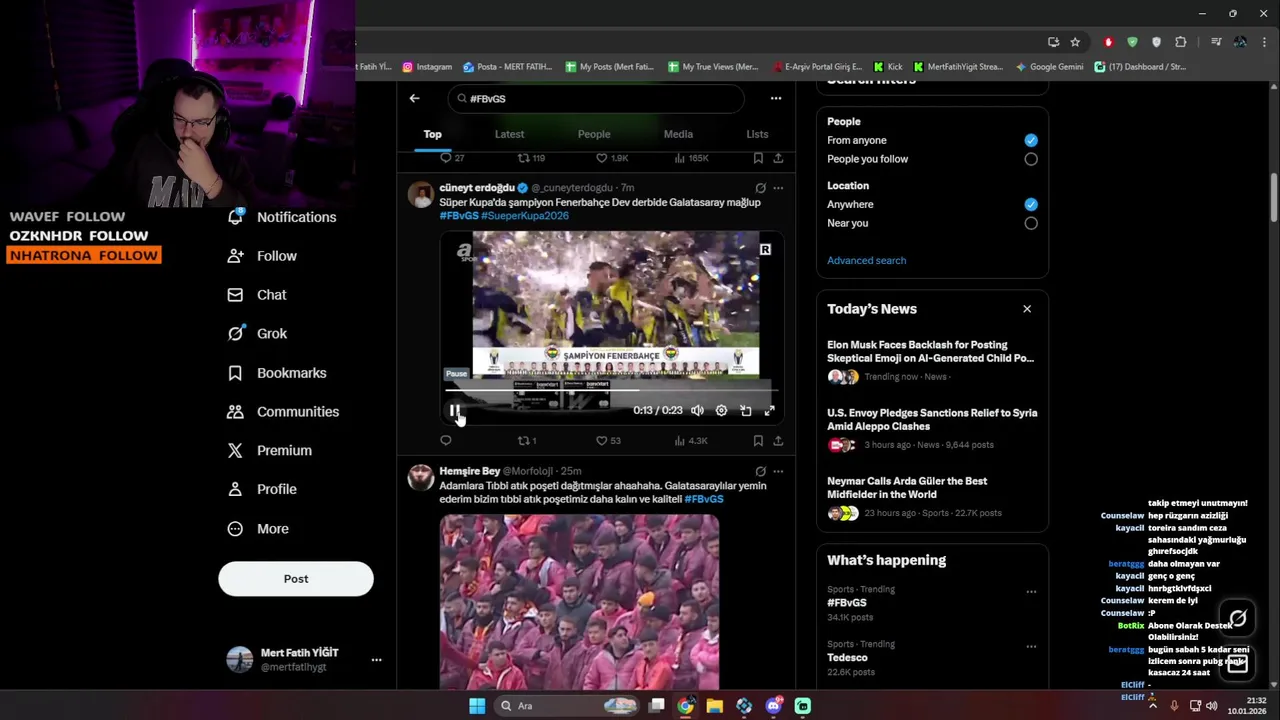Open Windows Start menu
1280x720 pixels.
click(477, 706)
